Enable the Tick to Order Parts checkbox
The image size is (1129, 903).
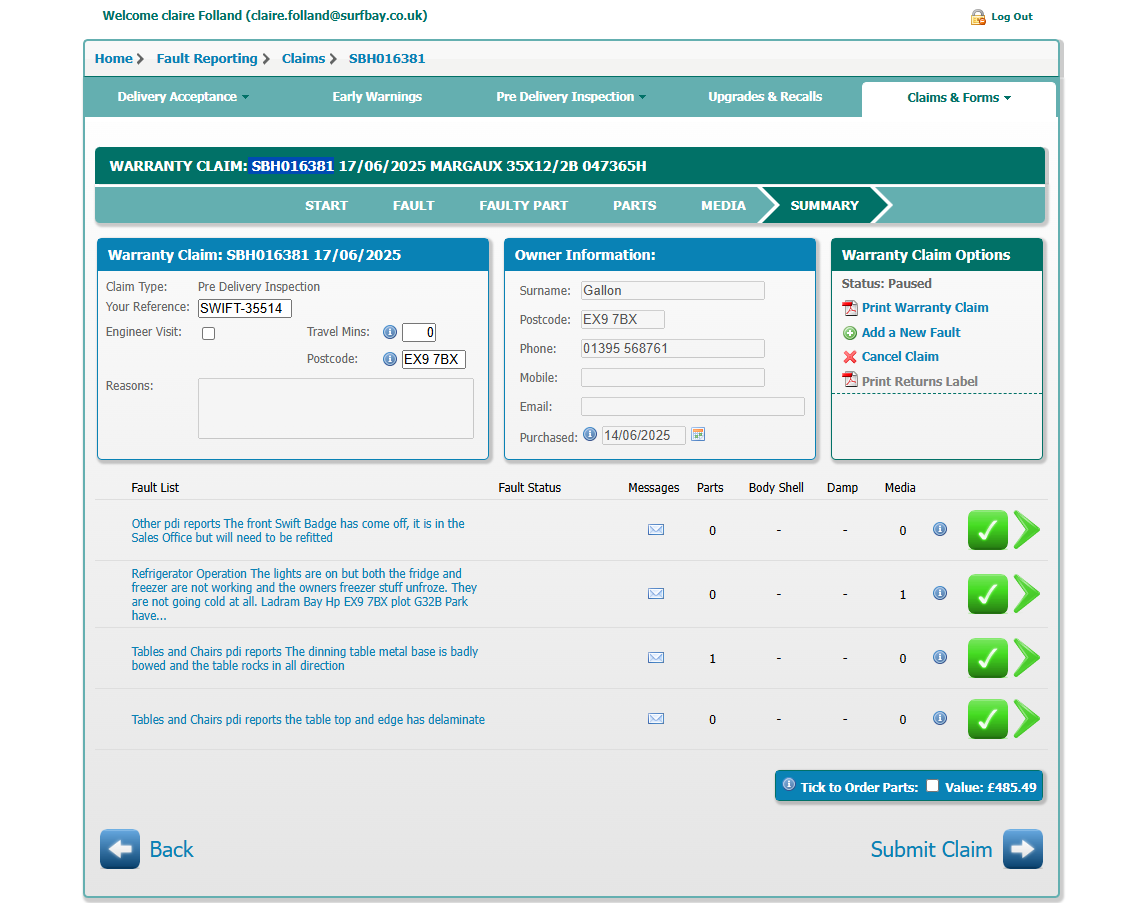click(x=932, y=786)
